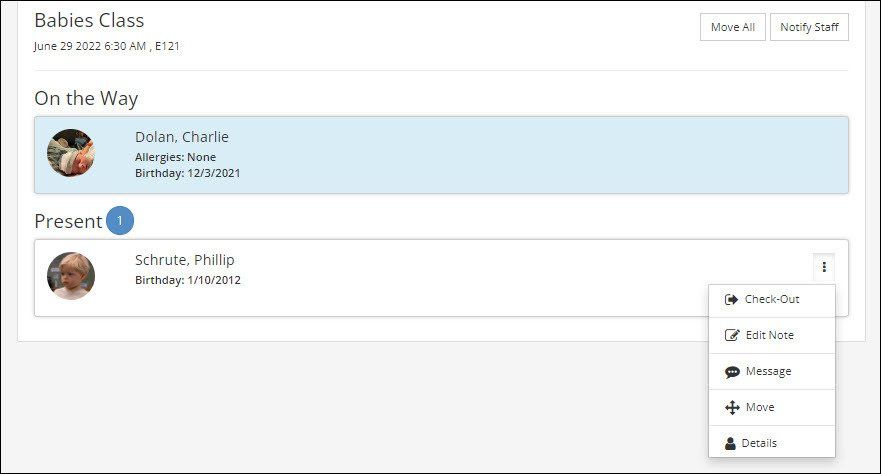The width and height of the screenshot is (881, 474).
Task: Click the Notify Staff button
Action: (809, 27)
